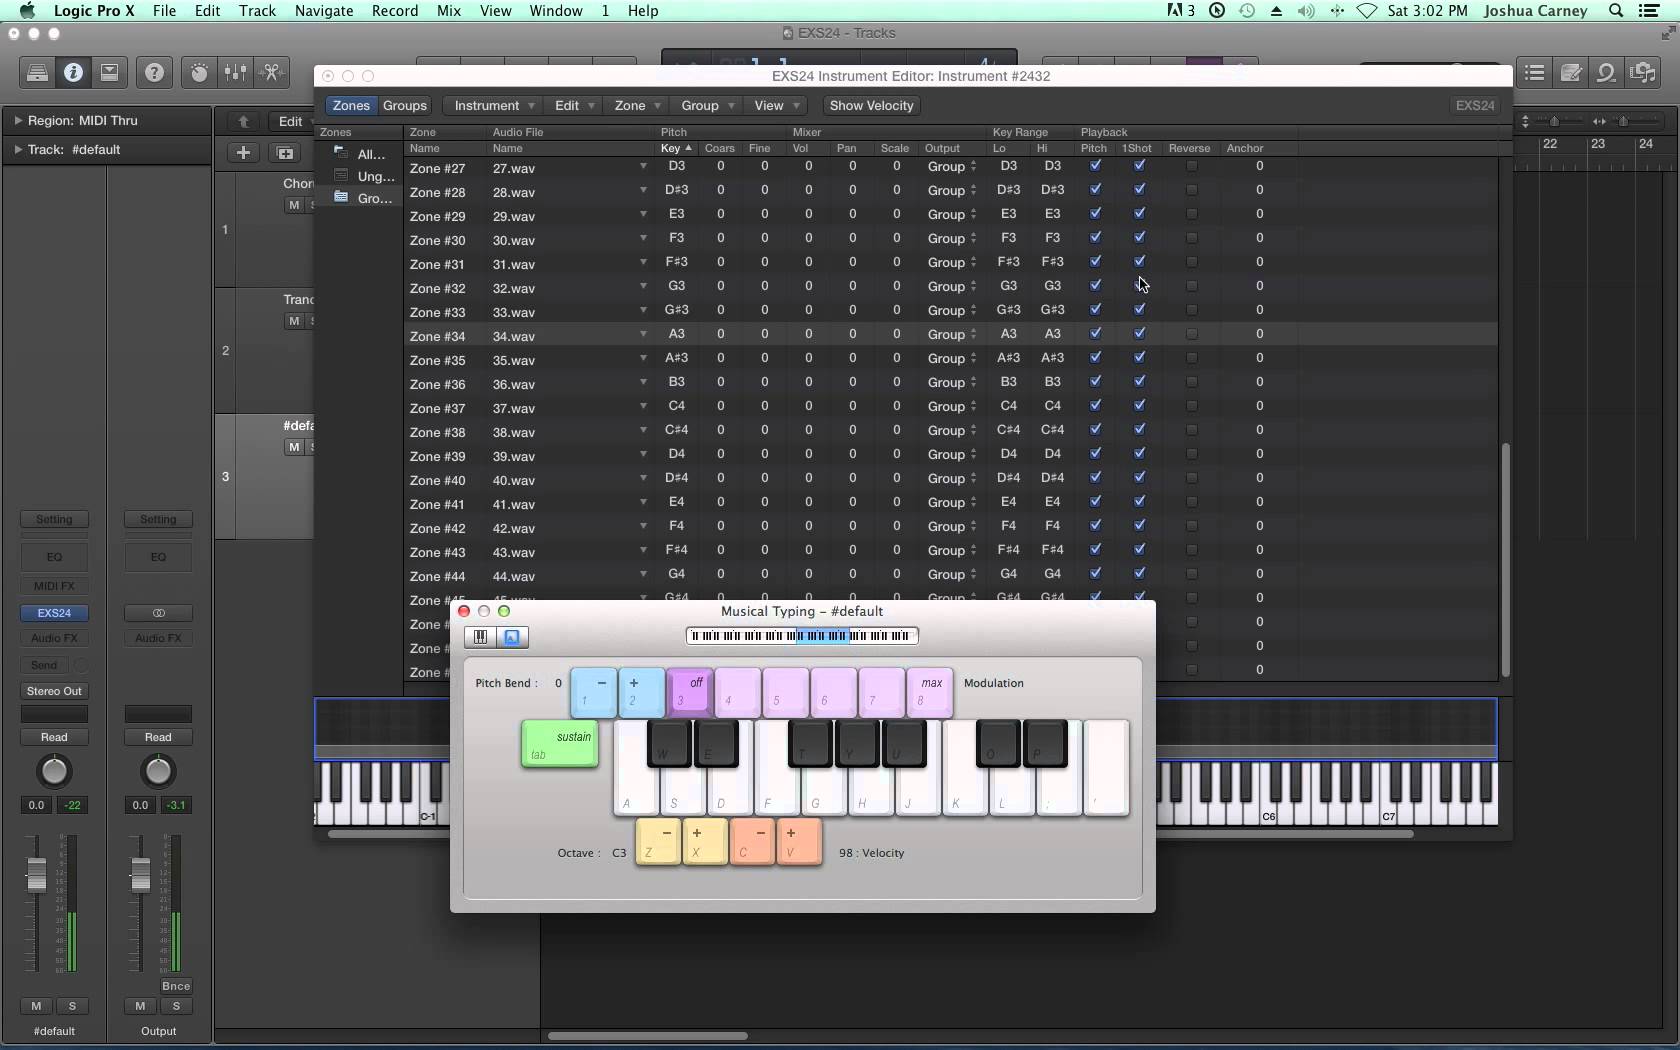Toggle sustain tab key in Musical Typing
The image size is (1680, 1050).
pyautogui.click(x=560, y=745)
